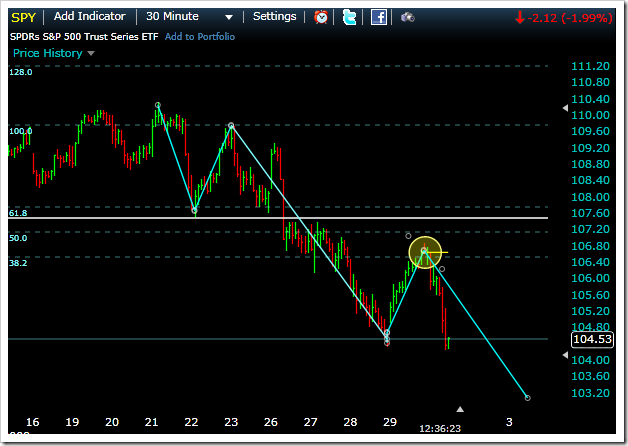The image size is (628, 446).
Task: Click the SPY ticker symbol
Action: click(x=23, y=18)
